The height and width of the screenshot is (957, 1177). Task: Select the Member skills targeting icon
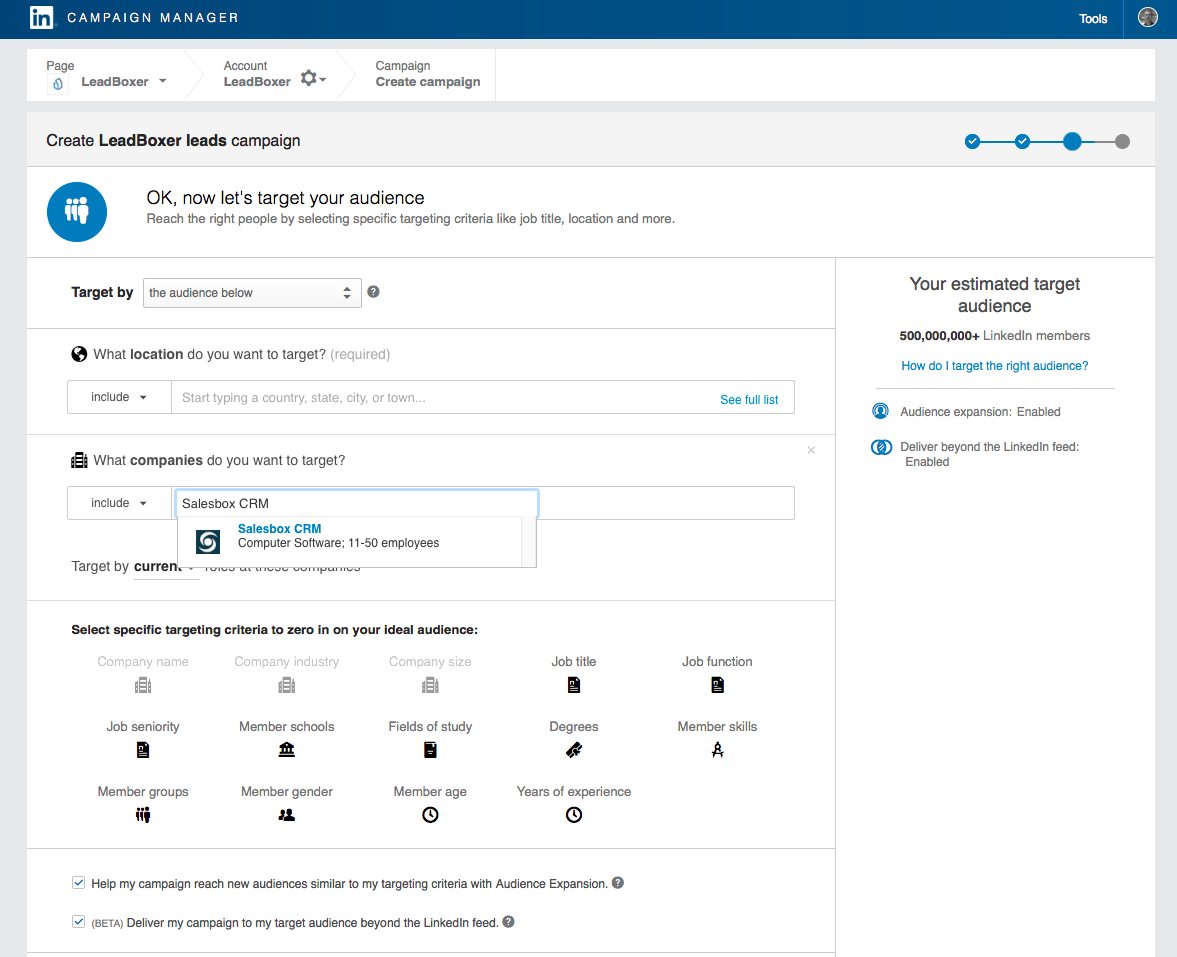pos(718,750)
